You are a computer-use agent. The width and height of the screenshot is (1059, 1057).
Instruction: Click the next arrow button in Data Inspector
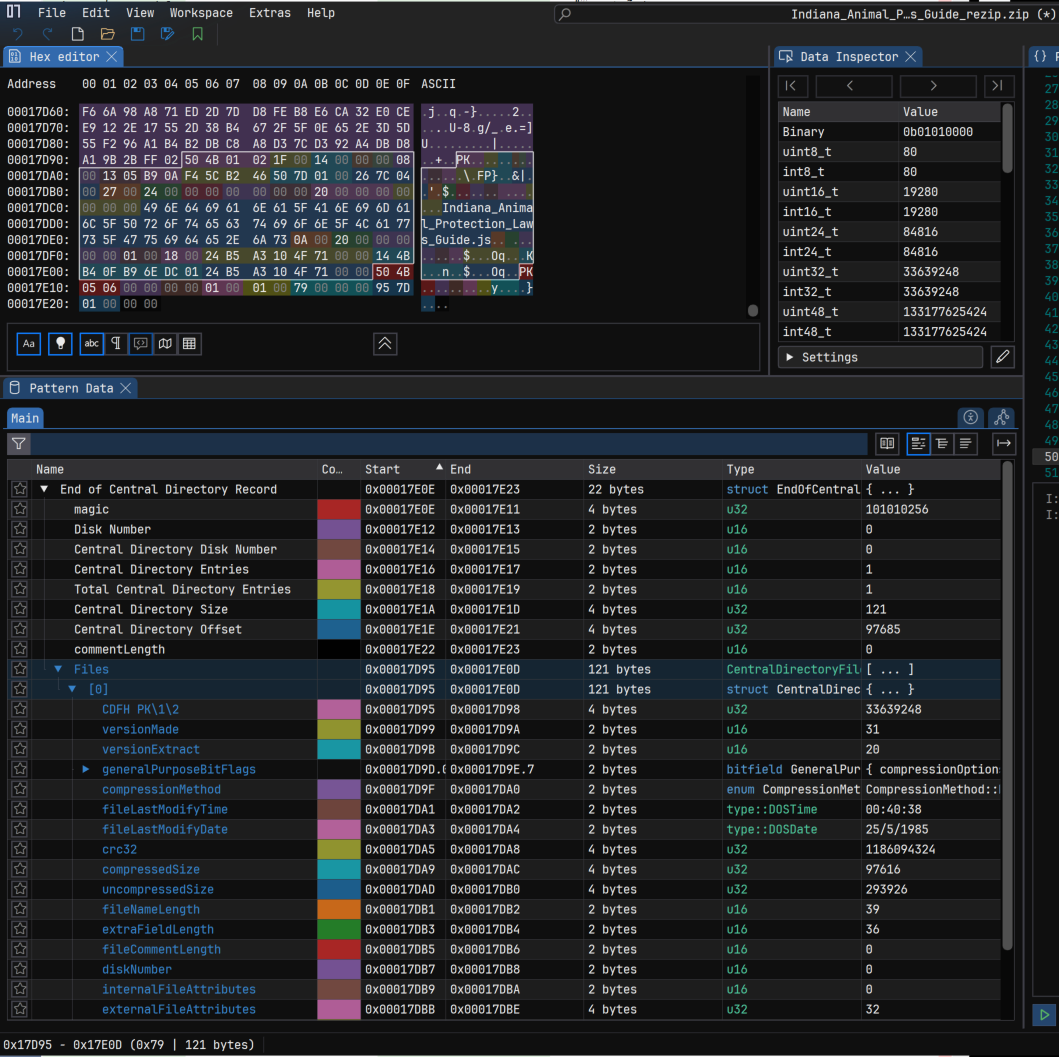933,86
